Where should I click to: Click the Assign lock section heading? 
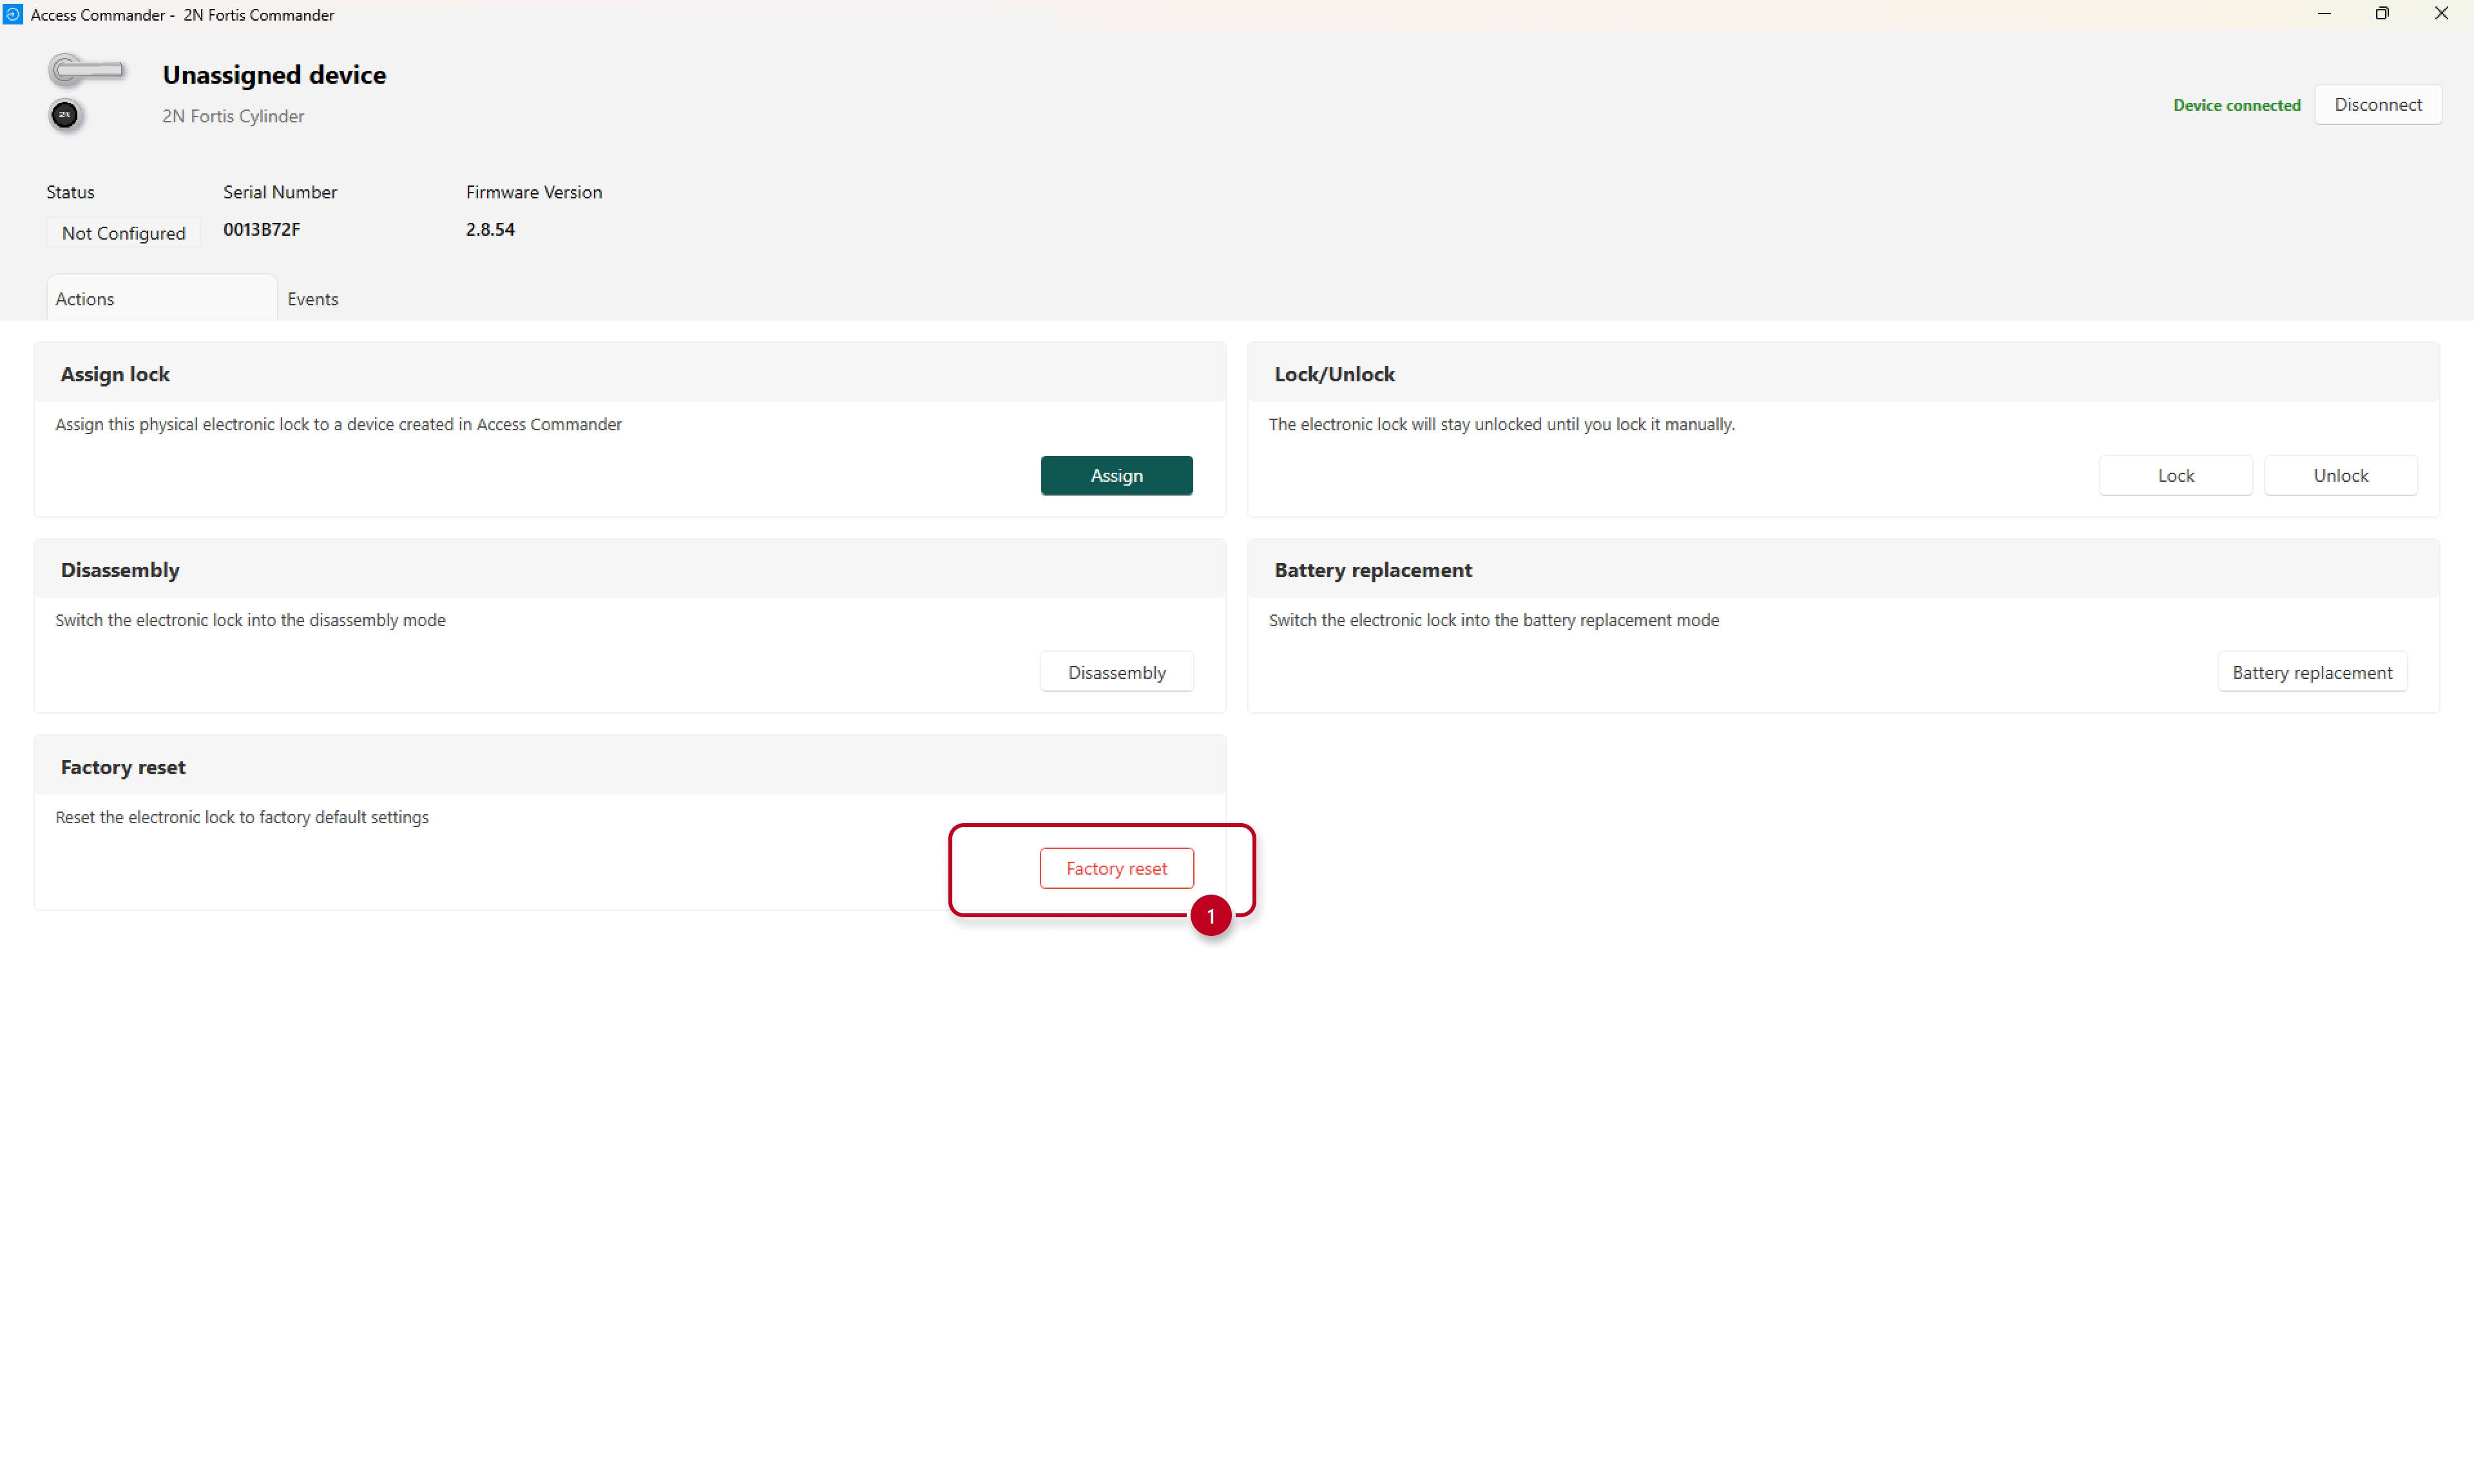click(115, 374)
